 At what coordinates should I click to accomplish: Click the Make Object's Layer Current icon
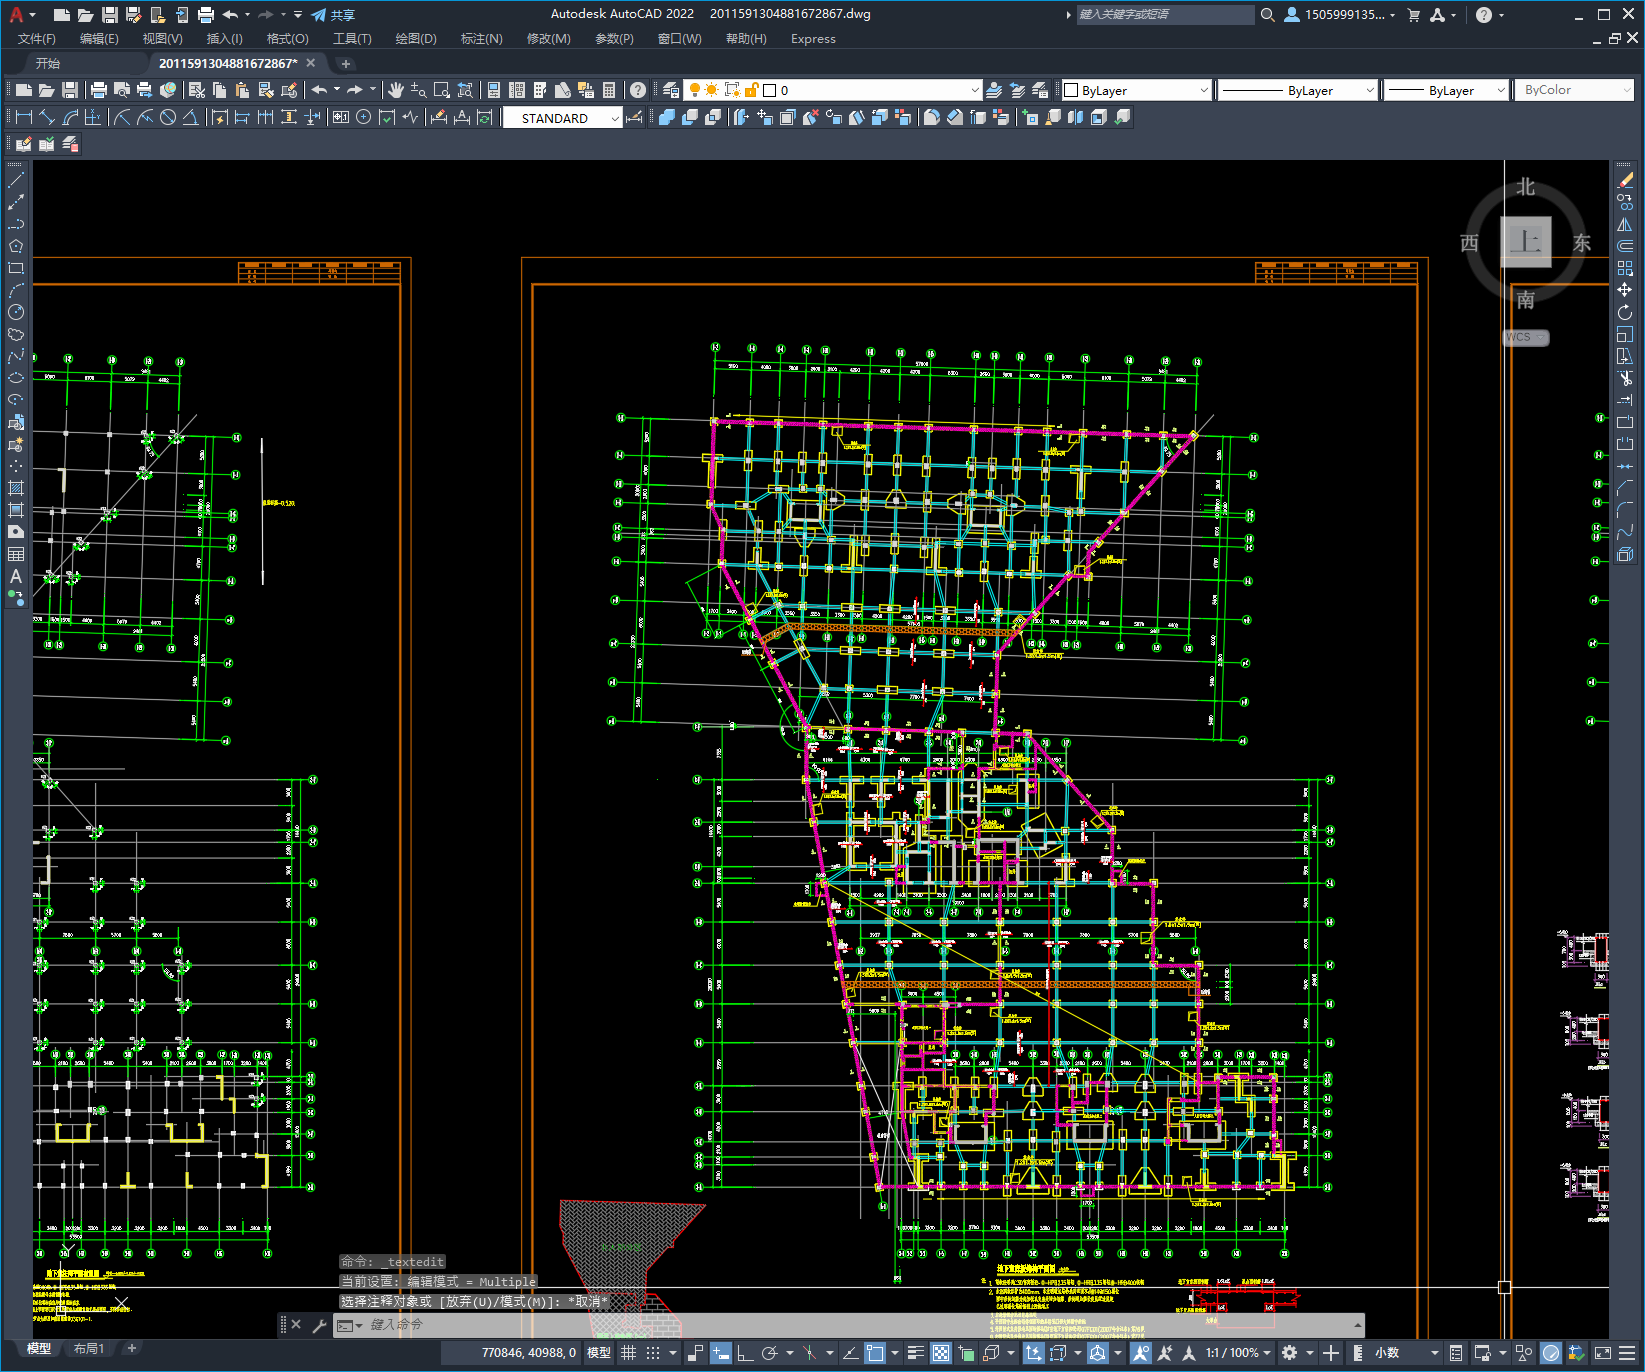coord(994,90)
